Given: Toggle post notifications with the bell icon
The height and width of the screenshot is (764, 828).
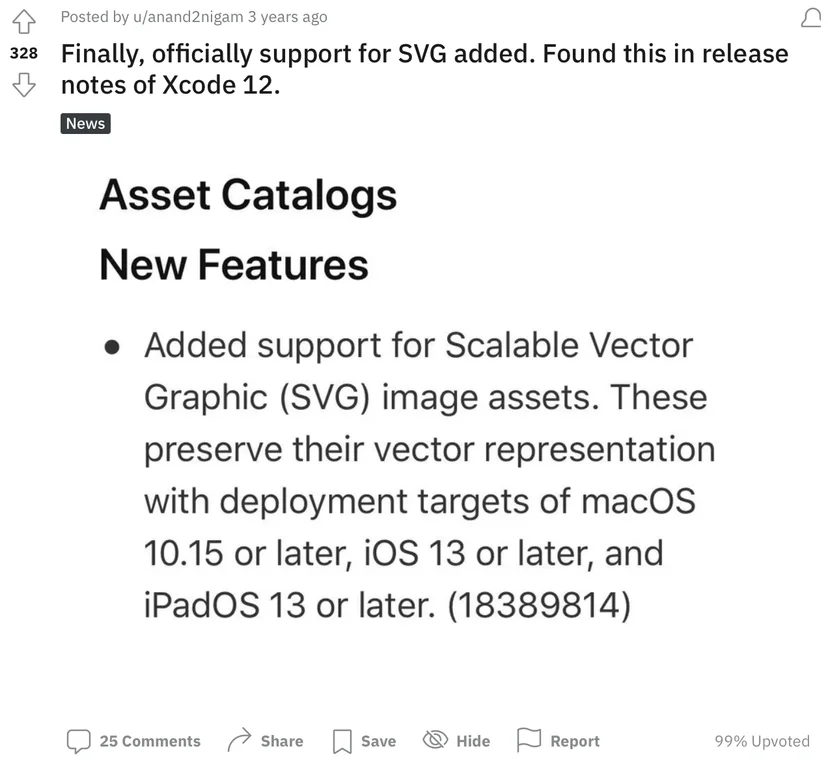Looking at the screenshot, I should (811, 17).
